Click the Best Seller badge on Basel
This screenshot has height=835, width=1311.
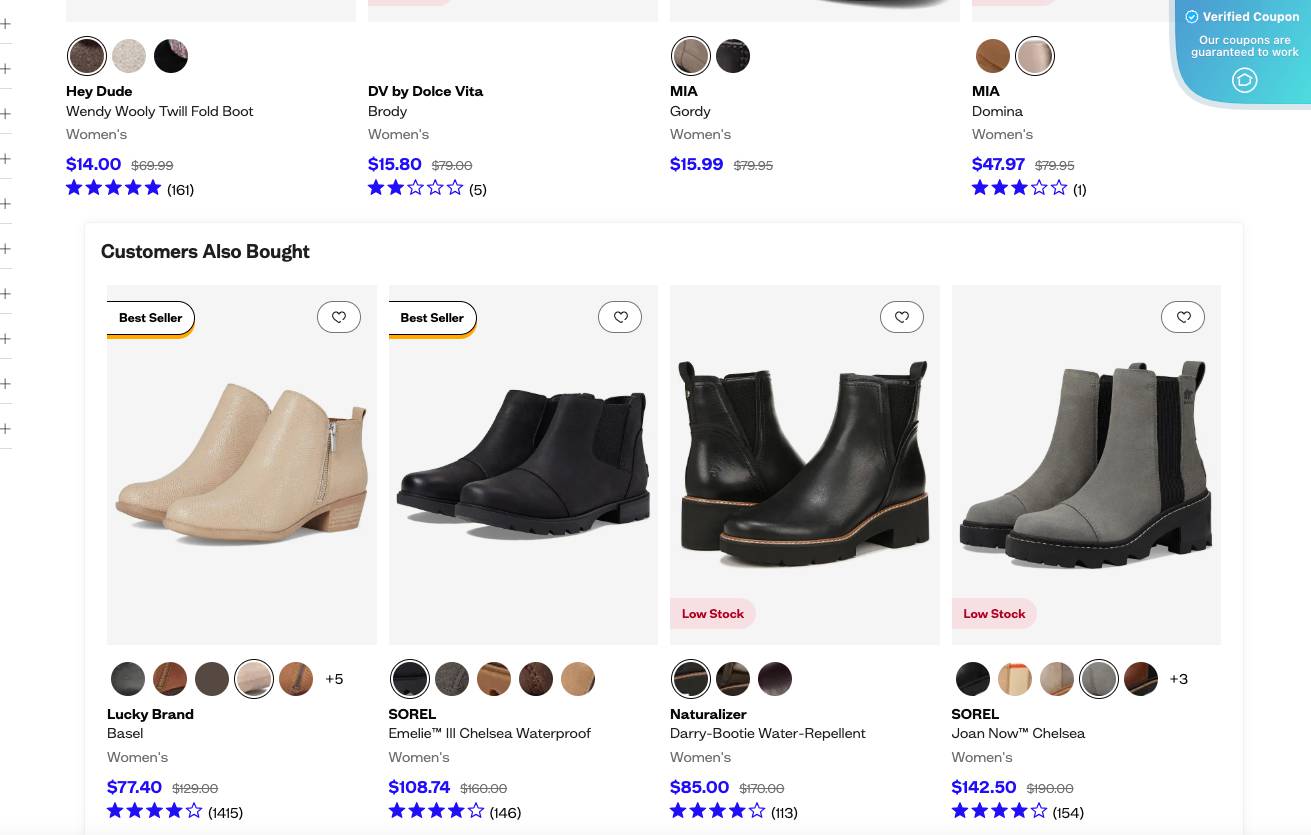point(150,317)
